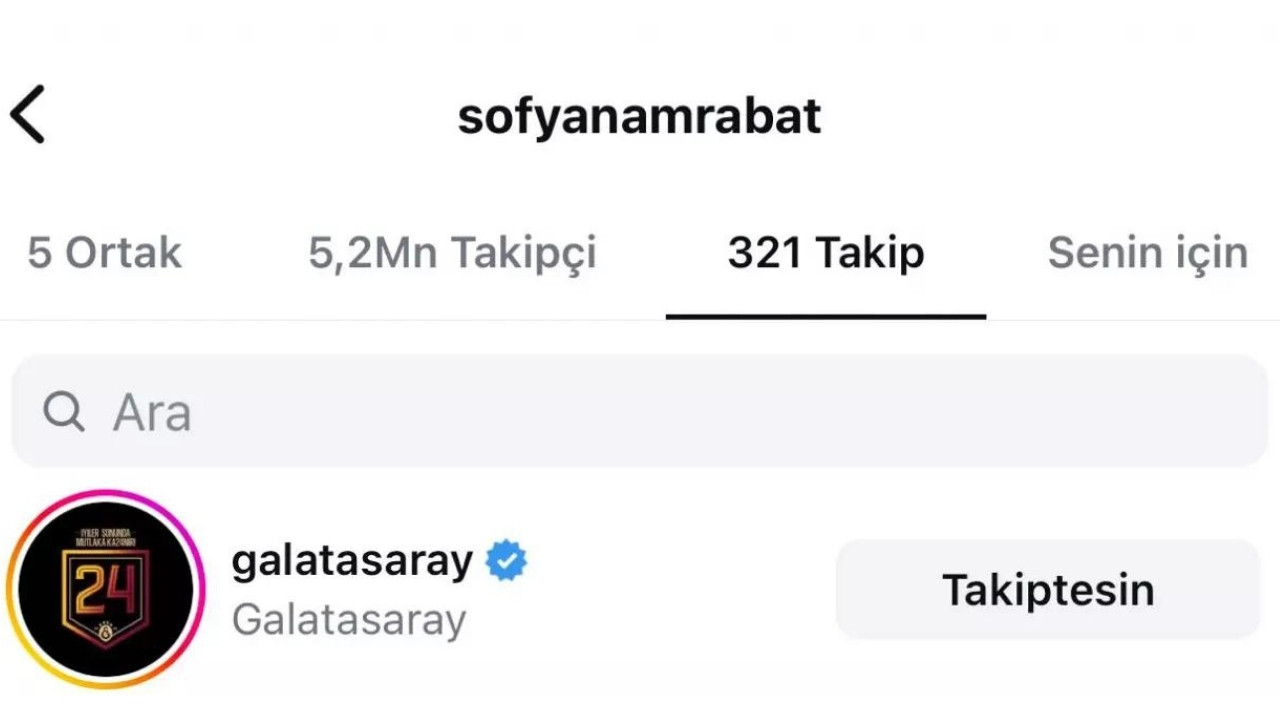Screen dimensions: 1280x720
Task: Tap the magnifier icon in search bar
Action: 64,411
